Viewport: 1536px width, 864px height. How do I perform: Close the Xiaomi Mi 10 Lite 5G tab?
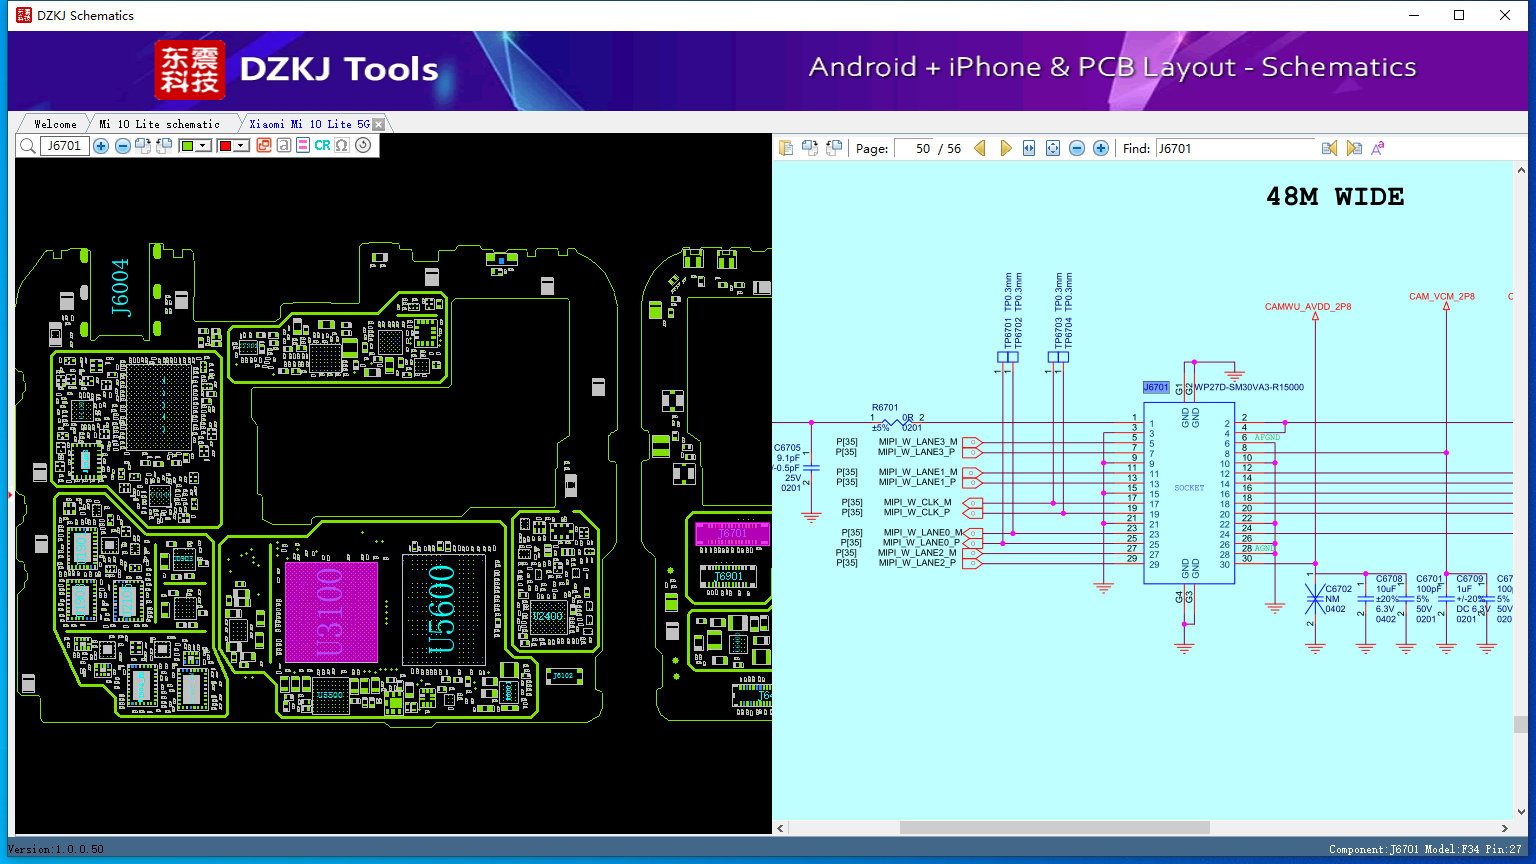[378, 125]
